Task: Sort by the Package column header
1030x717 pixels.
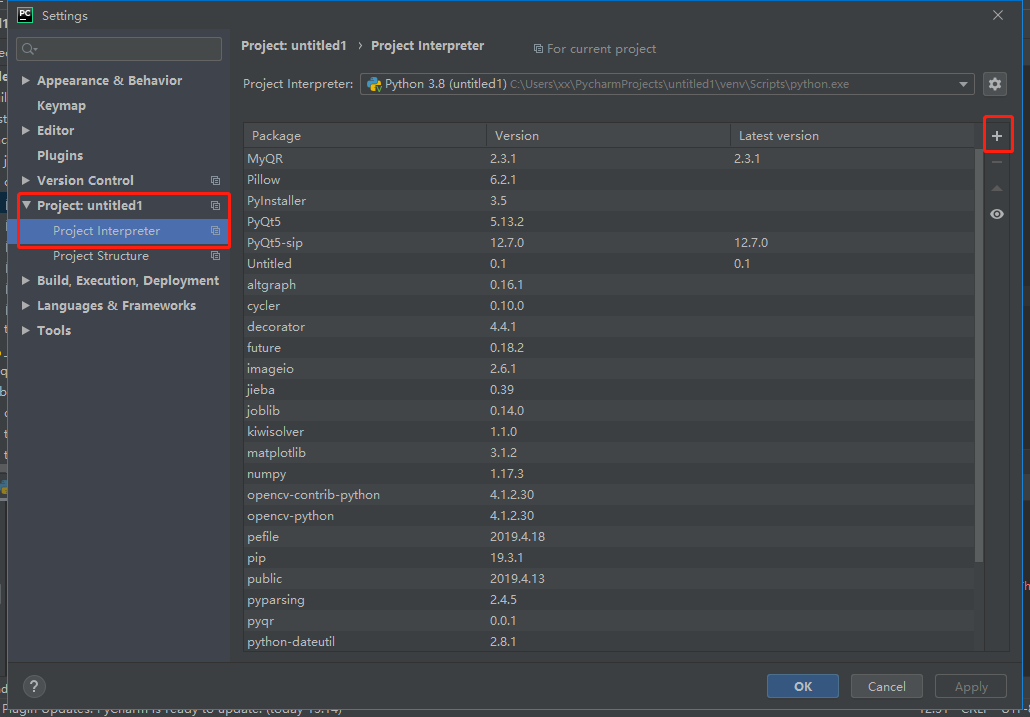Action: pos(365,135)
